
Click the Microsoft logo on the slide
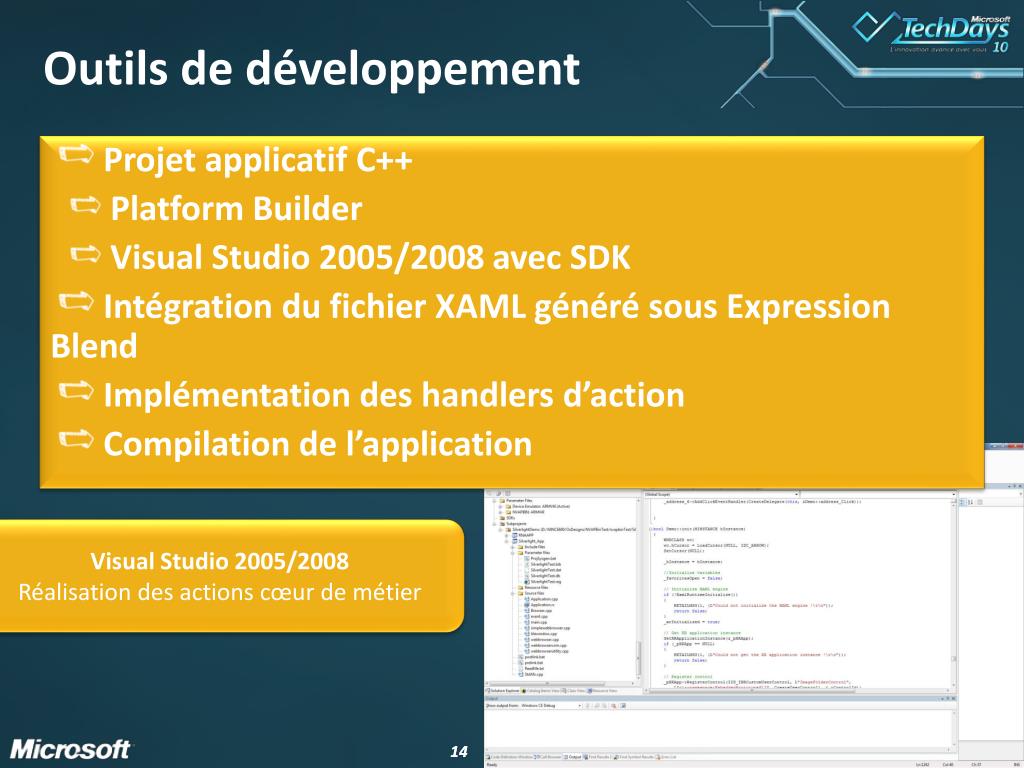point(71,749)
